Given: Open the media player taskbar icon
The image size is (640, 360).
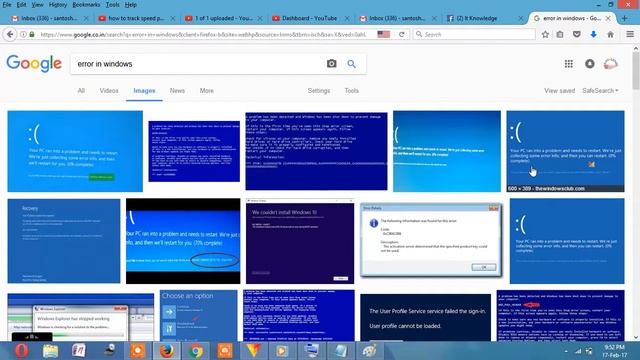Looking at the screenshot, I should click(x=282, y=351).
